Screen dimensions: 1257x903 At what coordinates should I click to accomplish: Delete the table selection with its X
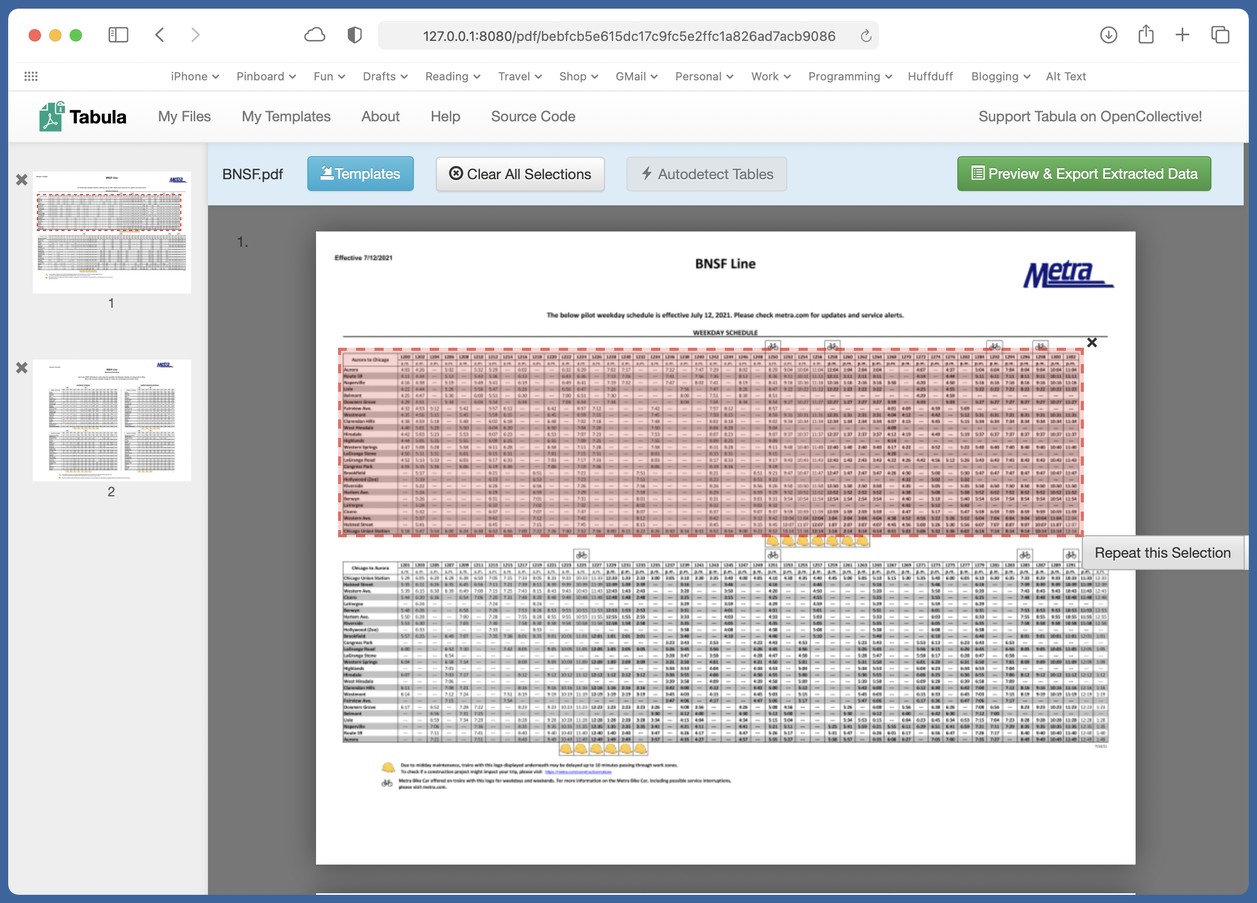click(x=1092, y=343)
